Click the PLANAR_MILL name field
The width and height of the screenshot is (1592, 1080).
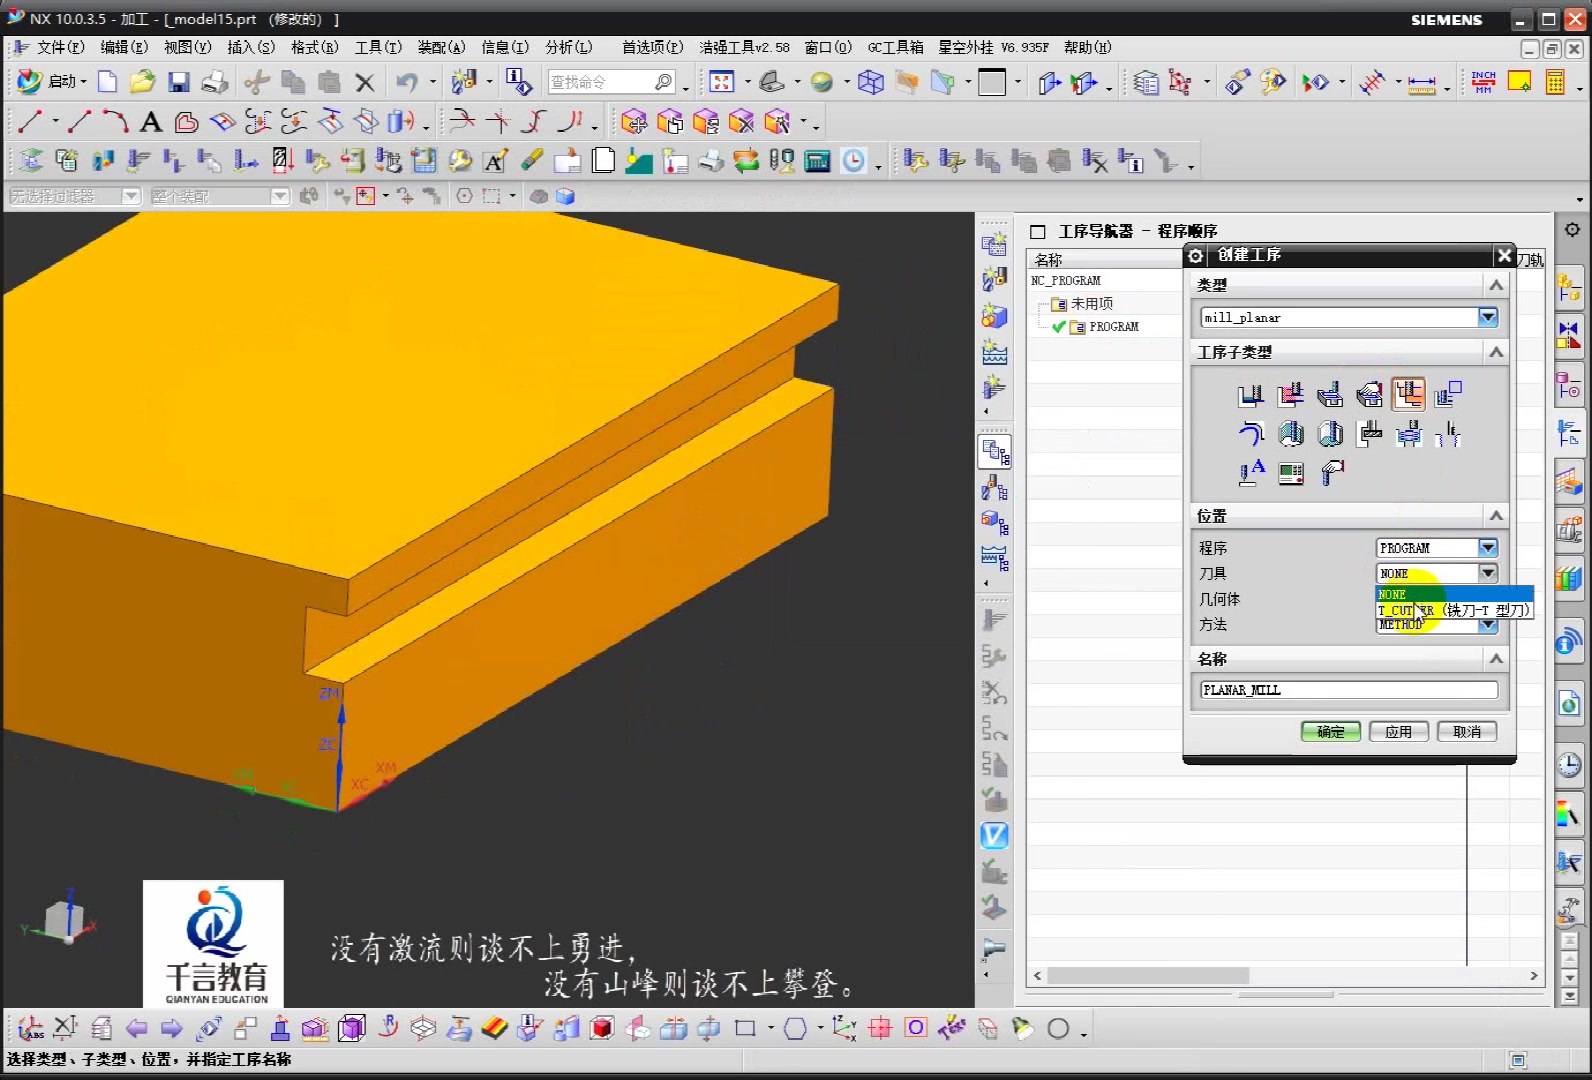pyautogui.click(x=1349, y=690)
